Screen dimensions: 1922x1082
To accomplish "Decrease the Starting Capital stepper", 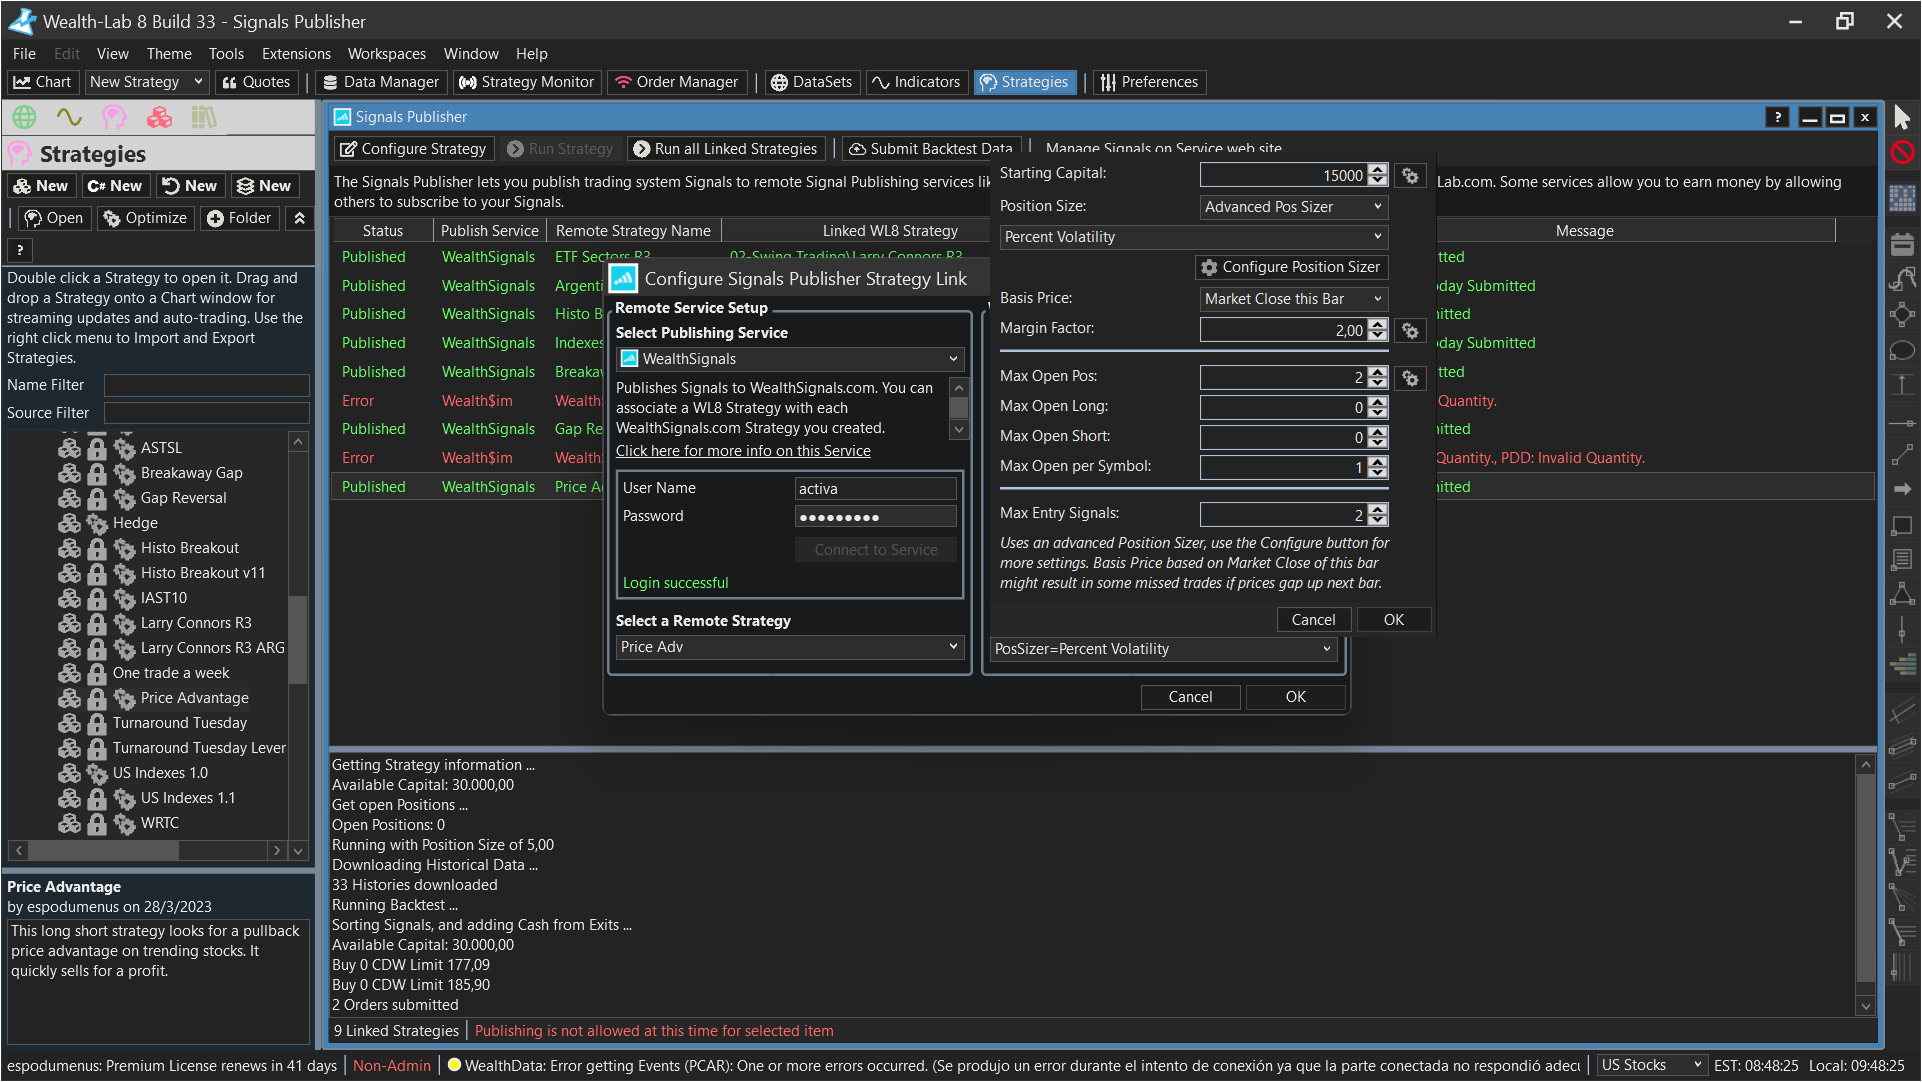I will [x=1378, y=181].
